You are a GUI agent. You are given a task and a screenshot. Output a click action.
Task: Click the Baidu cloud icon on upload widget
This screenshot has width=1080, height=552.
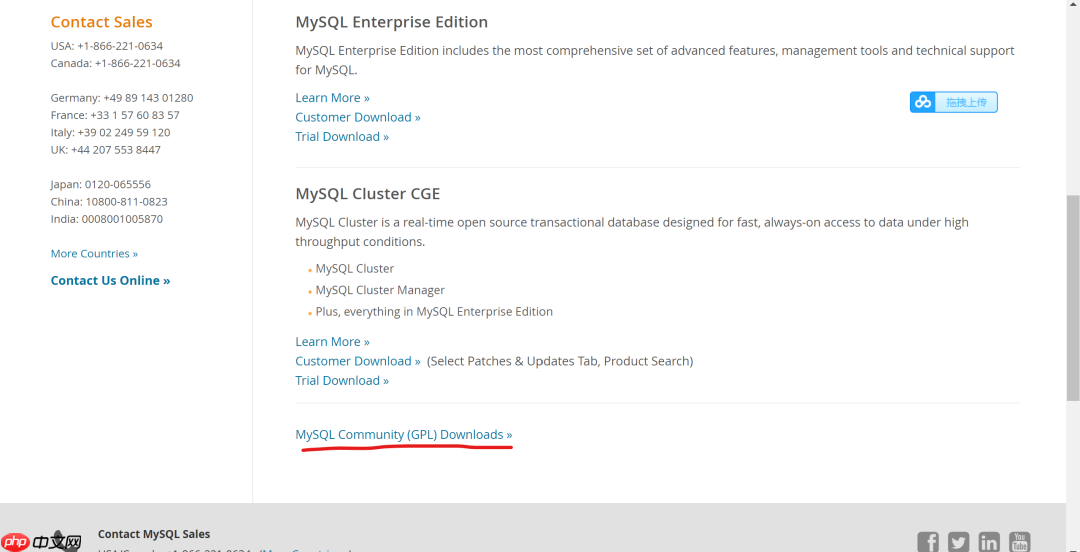923,102
